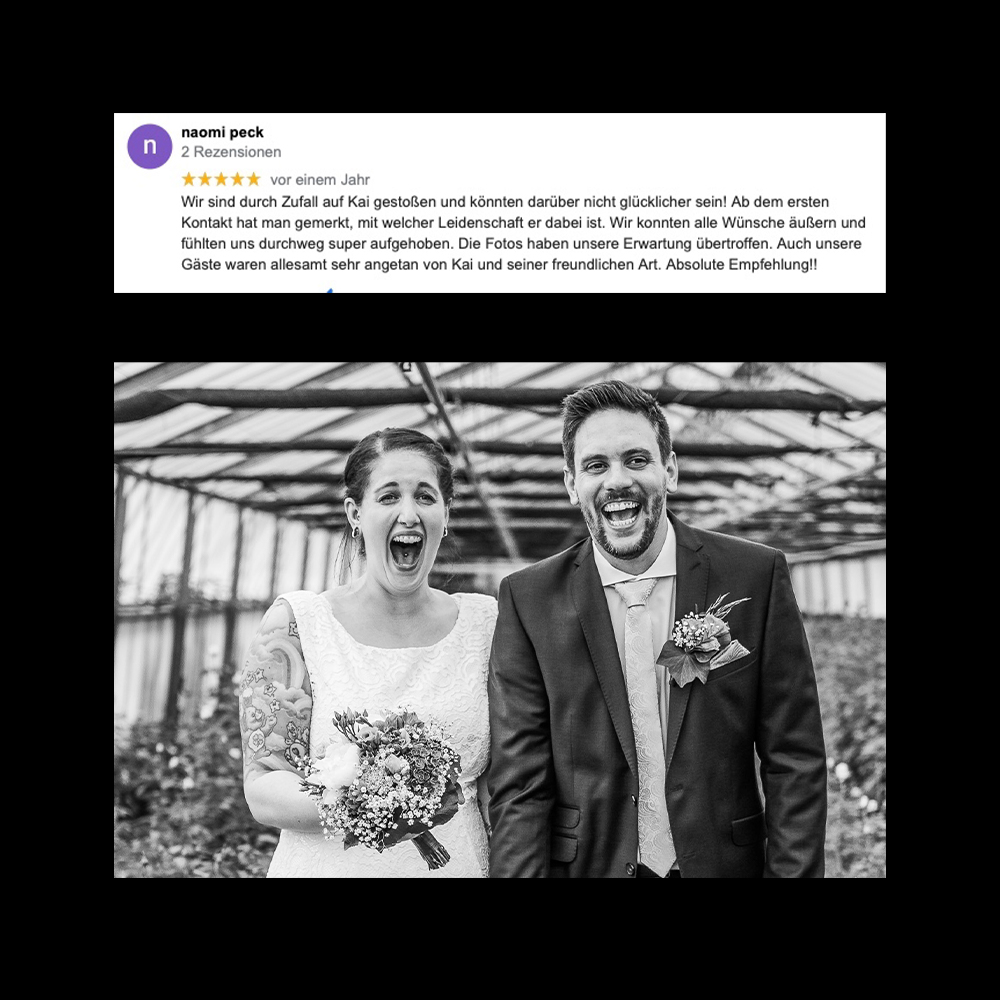Select the third gold rating star

221,179
